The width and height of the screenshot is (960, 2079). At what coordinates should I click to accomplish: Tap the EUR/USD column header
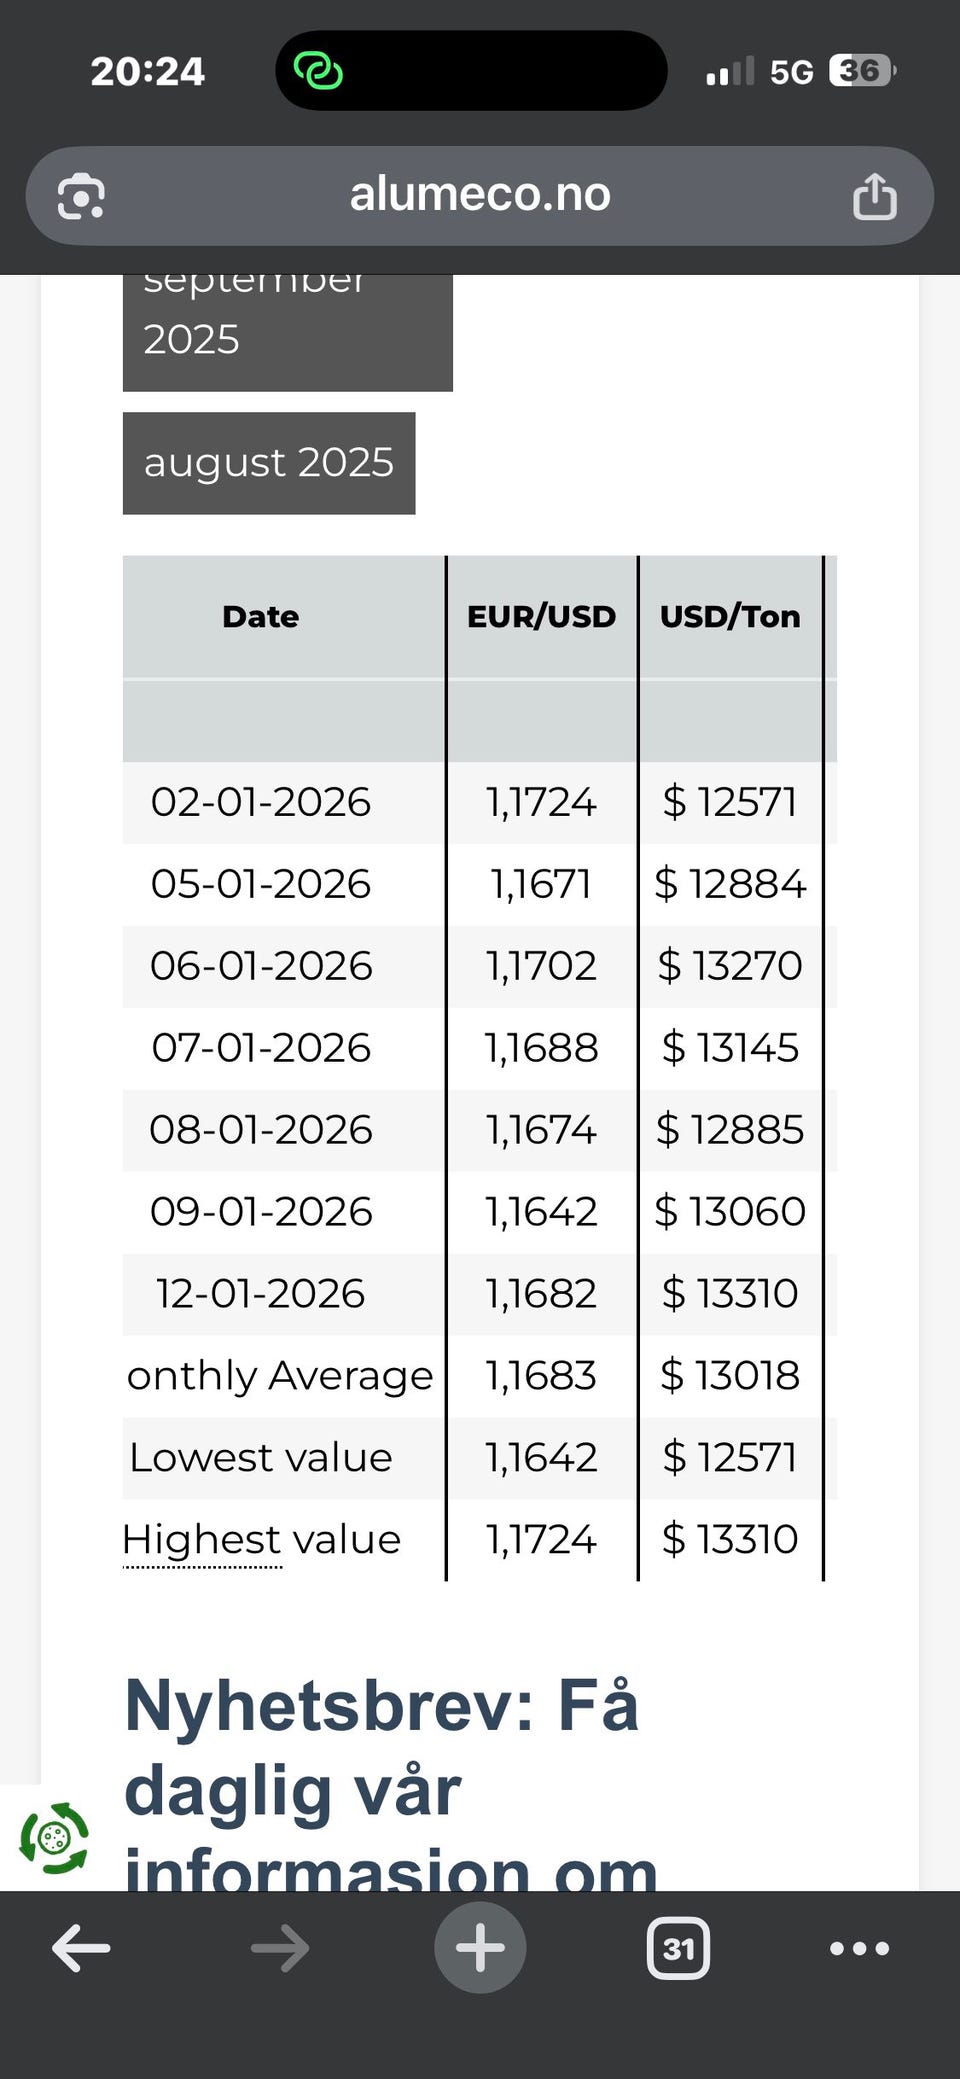(x=541, y=616)
